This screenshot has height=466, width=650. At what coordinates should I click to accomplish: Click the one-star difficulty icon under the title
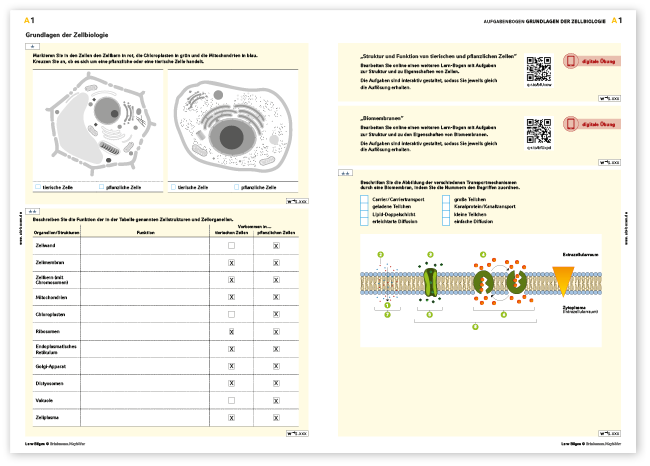click(32, 46)
